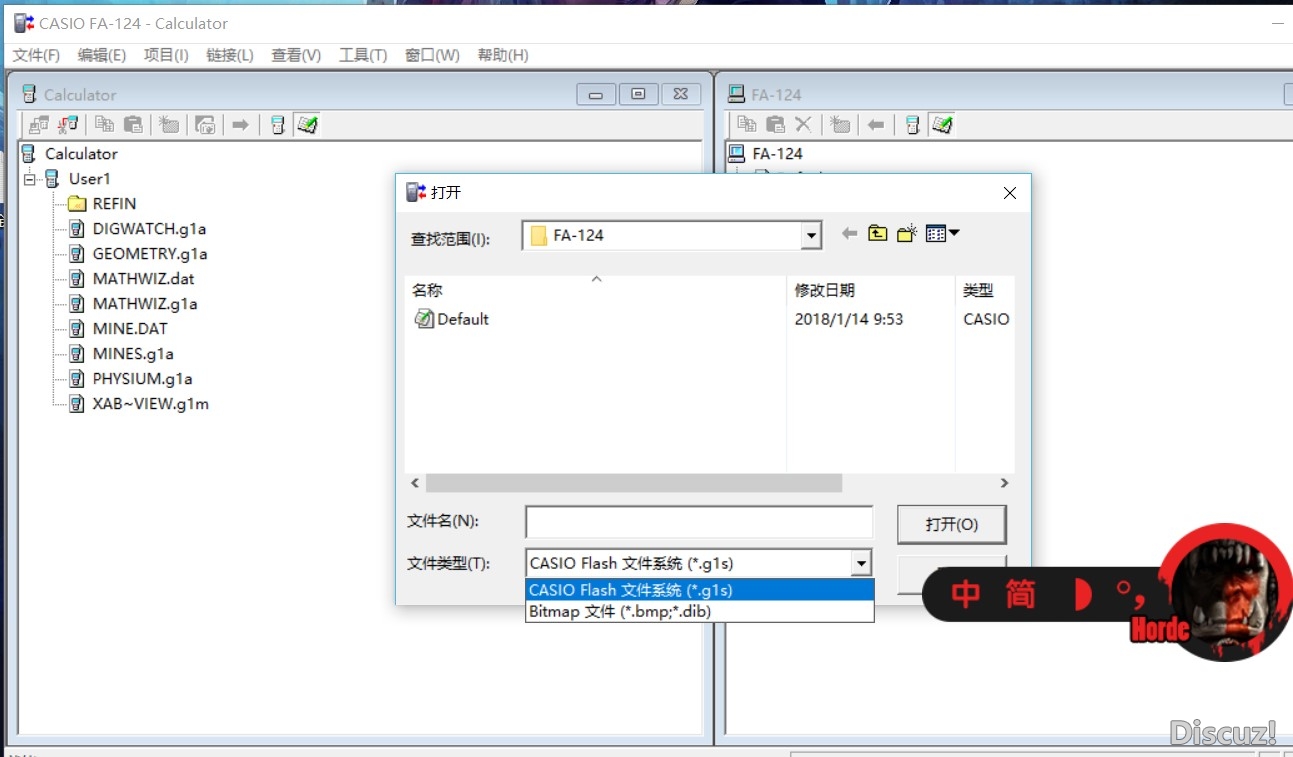Click Connect icon in Calculator toolbar
Screen dimensions: 1293x757
pyautogui.click(x=39, y=125)
